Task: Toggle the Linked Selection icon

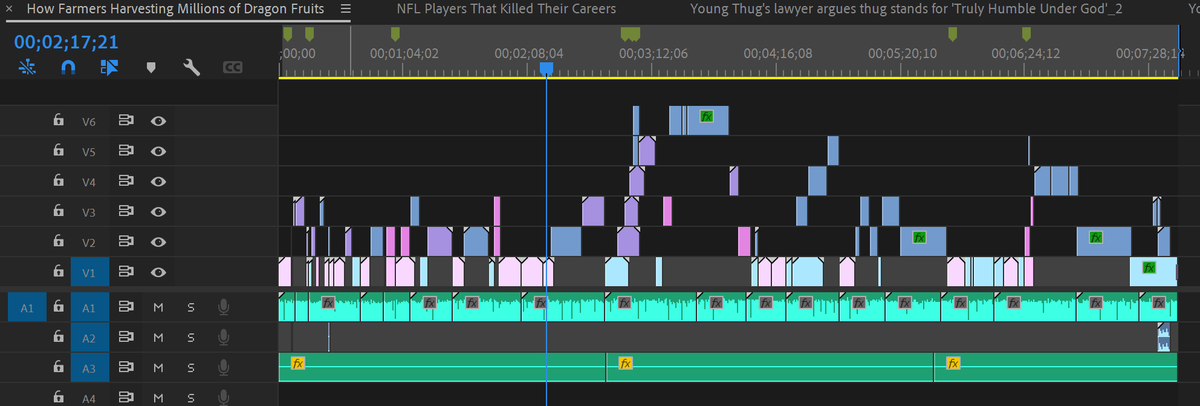Action: tap(109, 68)
